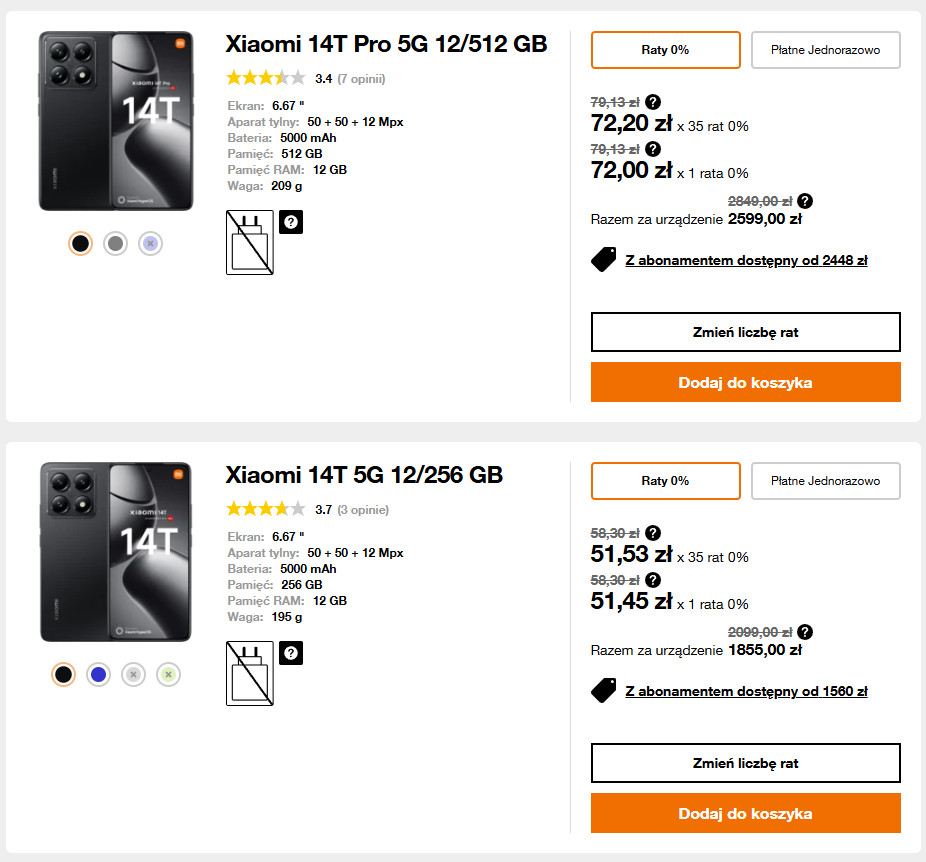
Task: Select black color for Xiaomi 14T Pro
Action: click(x=81, y=243)
